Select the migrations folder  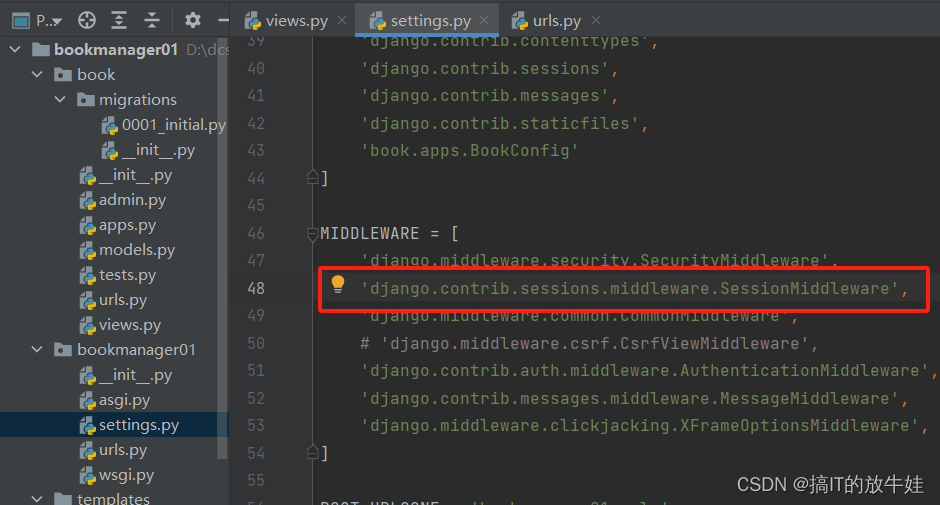pyautogui.click(x=138, y=100)
